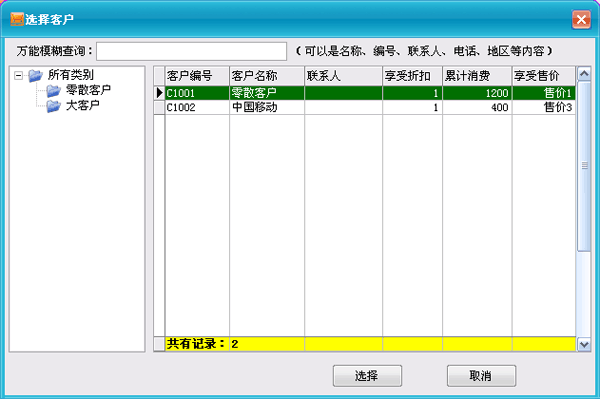Image resolution: width=600 pixels, height=399 pixels.
Task: Select the 零散客户 category in tree
Action: click(x=88, y=90)
